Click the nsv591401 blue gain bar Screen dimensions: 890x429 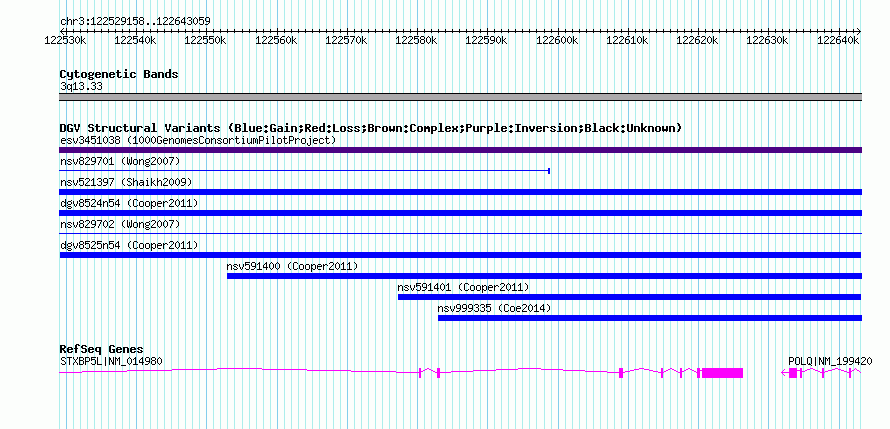(629, 297)
